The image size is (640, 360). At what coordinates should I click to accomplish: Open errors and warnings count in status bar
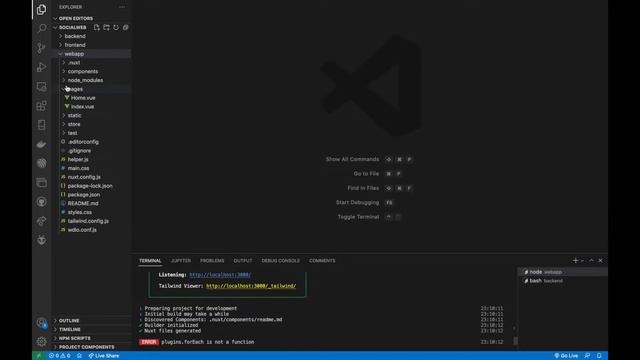[60, 356]
